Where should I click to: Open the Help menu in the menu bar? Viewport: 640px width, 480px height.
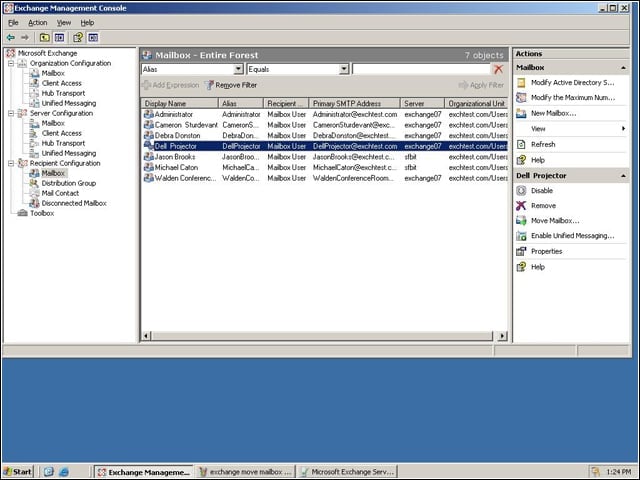(x=87, y=23)
